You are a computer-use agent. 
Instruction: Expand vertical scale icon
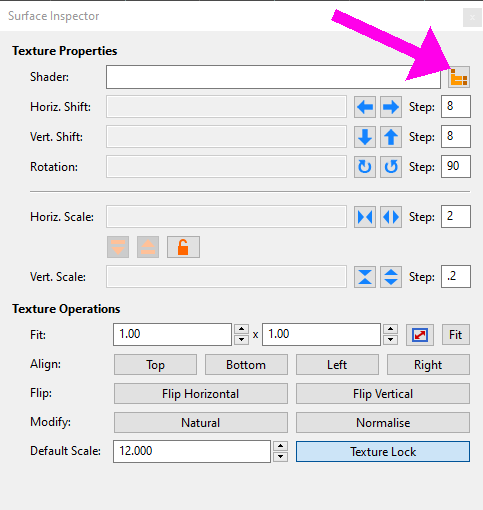coord(391,277)
